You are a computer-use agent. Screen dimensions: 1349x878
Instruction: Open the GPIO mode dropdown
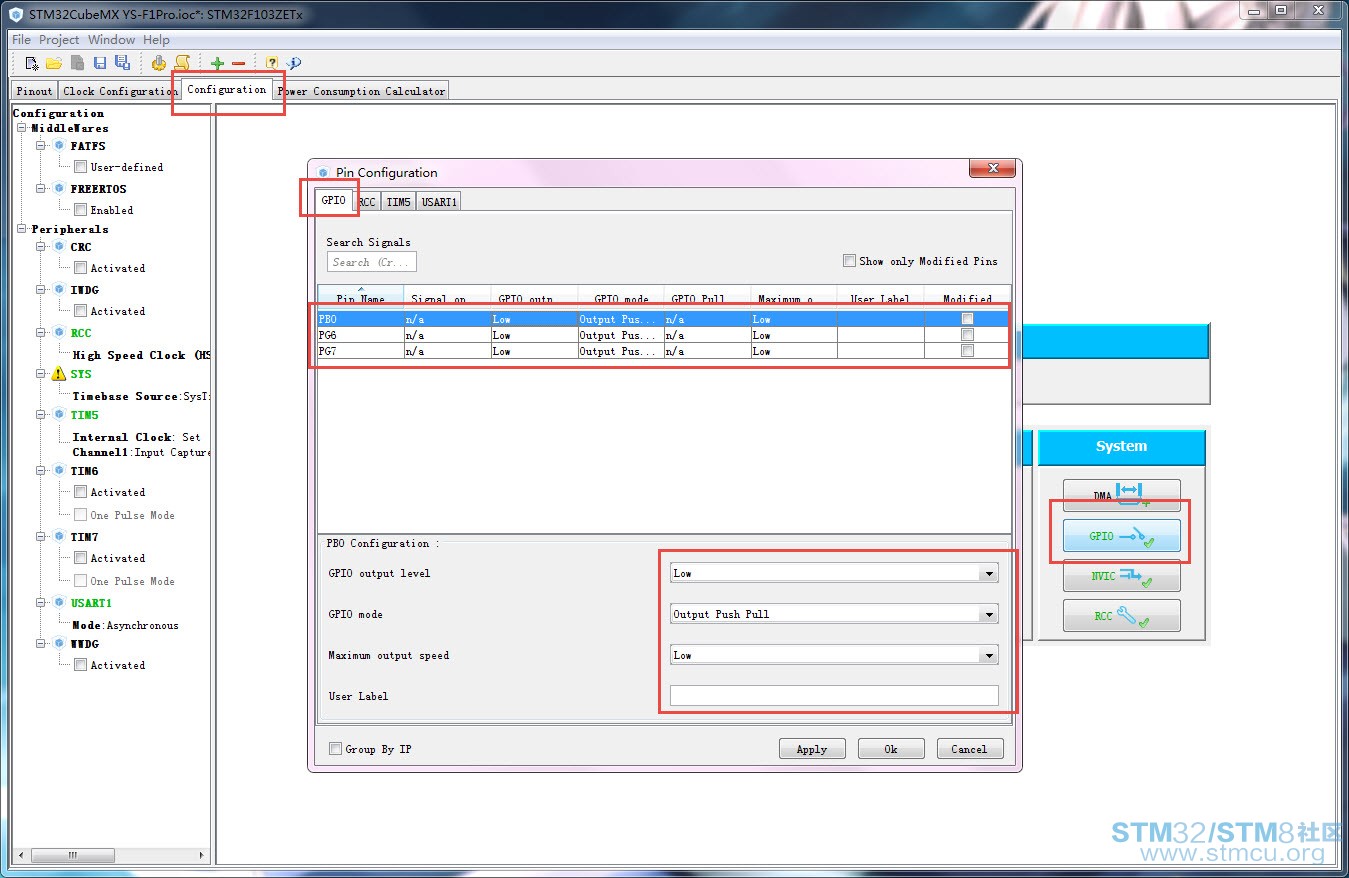click(989, 615)
